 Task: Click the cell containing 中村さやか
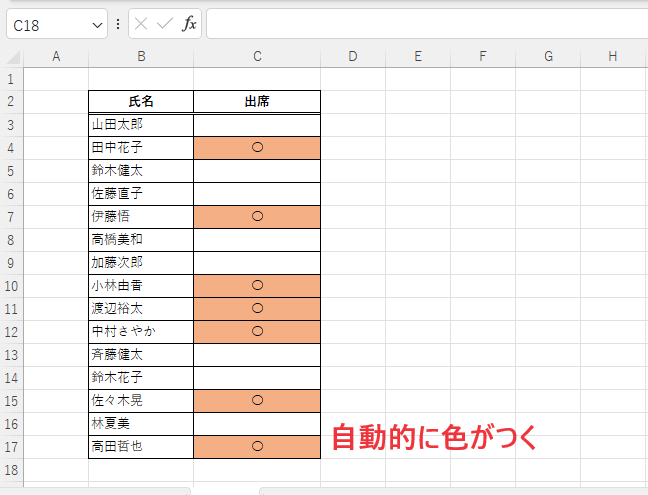tap(141, 332)
